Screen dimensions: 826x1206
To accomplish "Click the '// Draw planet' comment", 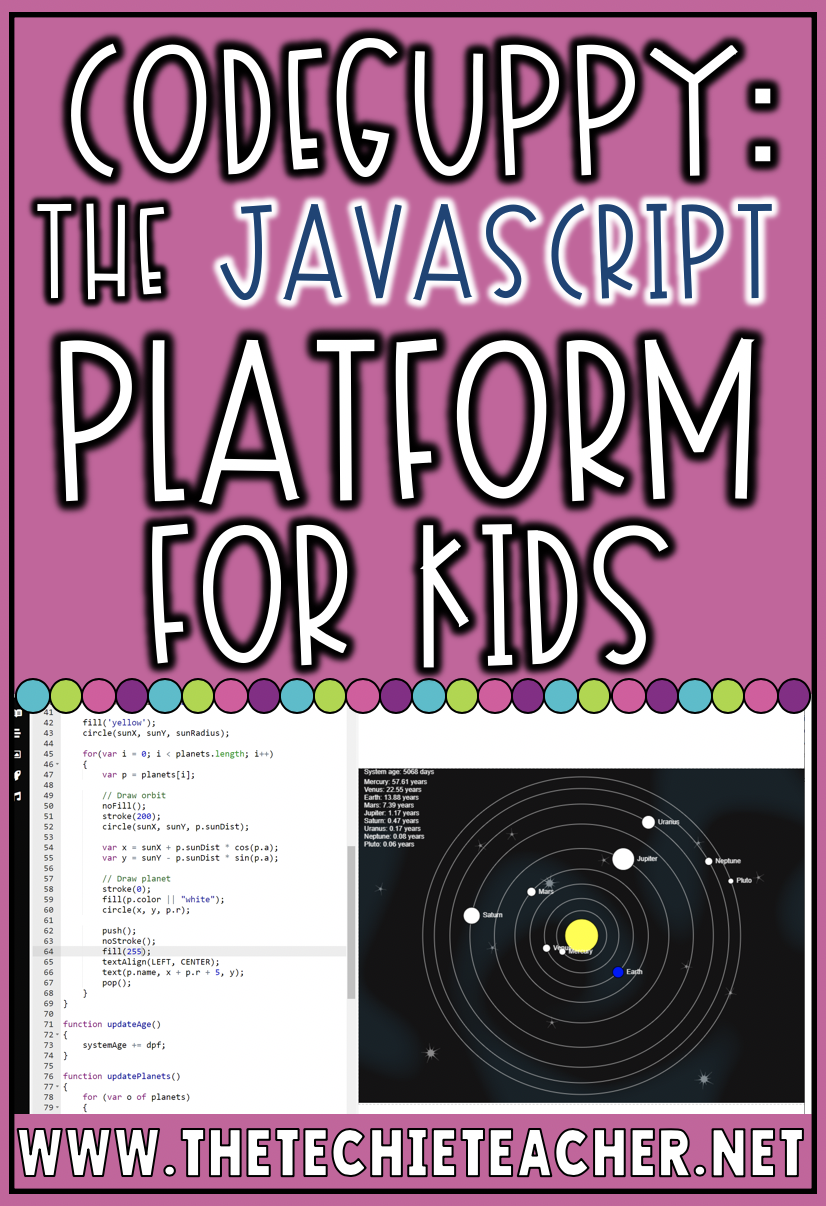I will [x=136, y=879].
